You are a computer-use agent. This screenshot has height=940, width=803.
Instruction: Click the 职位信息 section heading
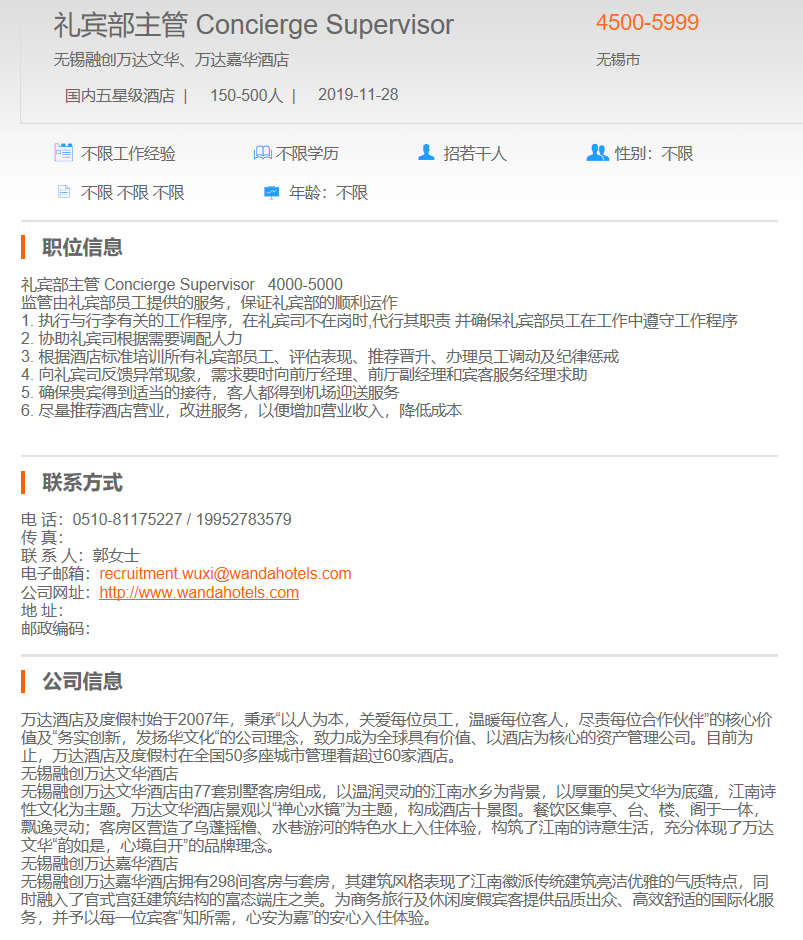click(x=82, y=247)
